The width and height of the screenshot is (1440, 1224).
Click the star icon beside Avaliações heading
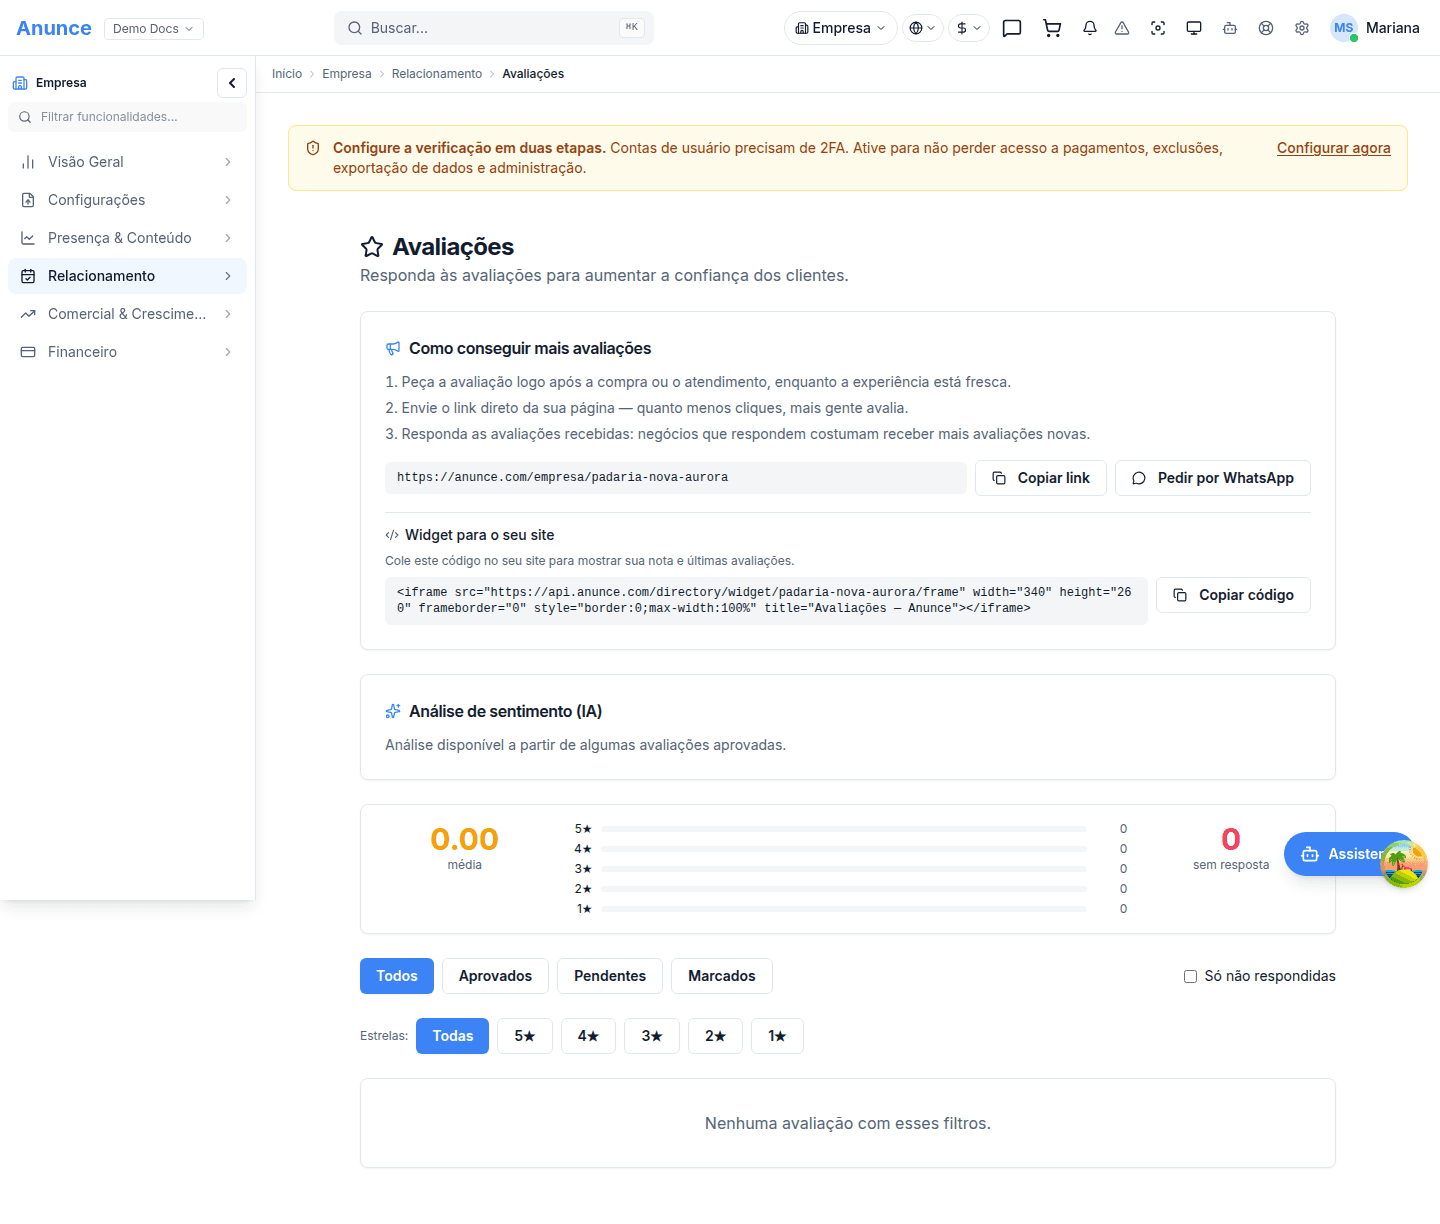[x=372, y=247]
